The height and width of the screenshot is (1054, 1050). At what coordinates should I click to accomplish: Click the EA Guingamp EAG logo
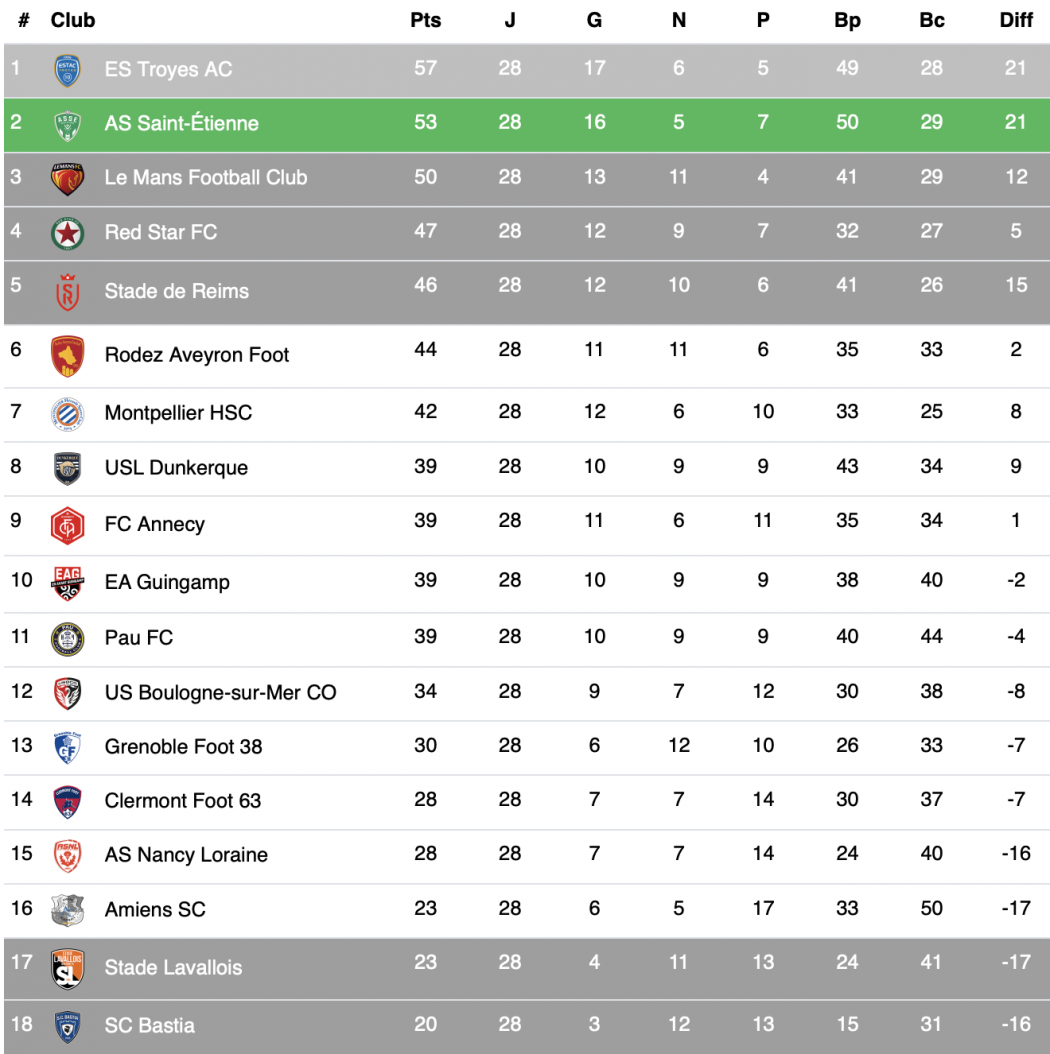coord(67,582)
